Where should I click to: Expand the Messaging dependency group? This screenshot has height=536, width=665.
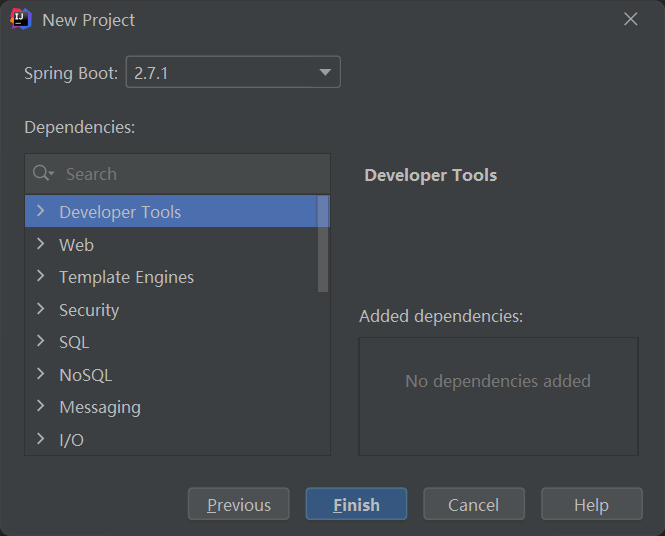(x=40, y=406)
